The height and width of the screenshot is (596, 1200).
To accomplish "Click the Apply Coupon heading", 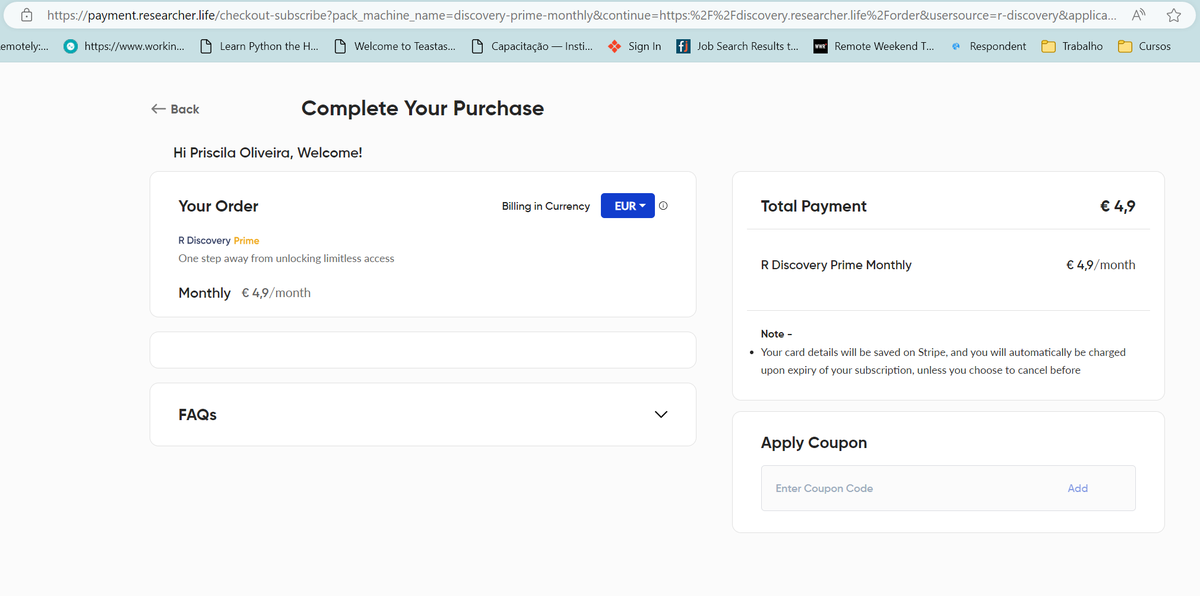I will (x=814, y=443).
